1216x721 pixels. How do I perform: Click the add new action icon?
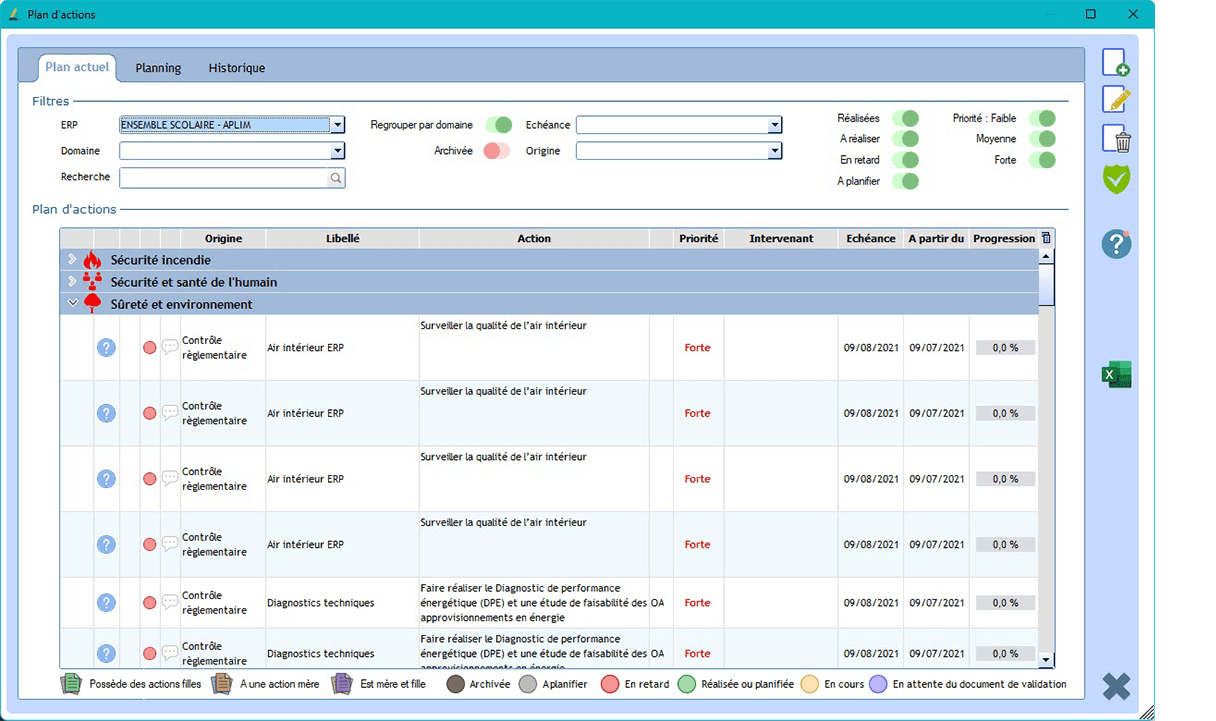click(x=1115, y=62)
